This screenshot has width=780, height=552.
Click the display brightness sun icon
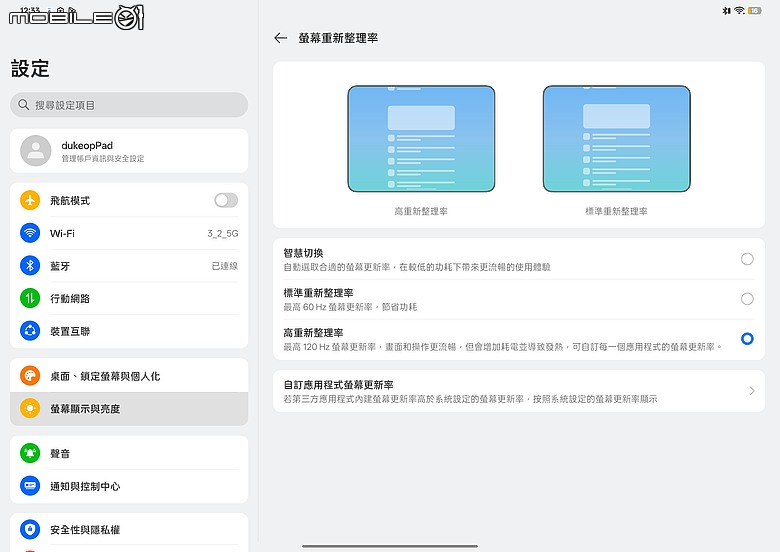30,408
